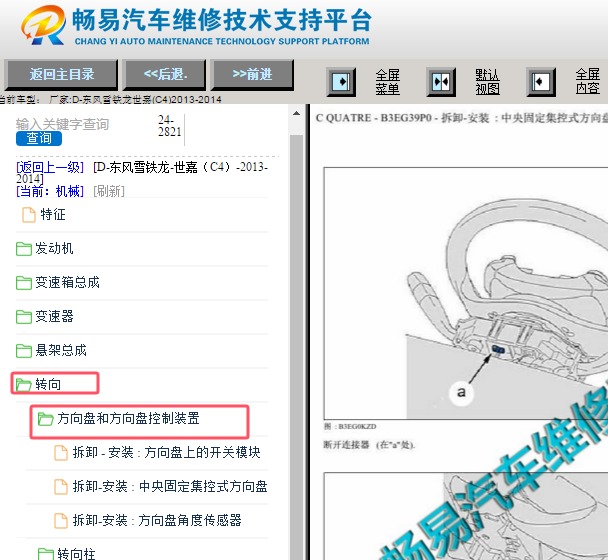Click the full-screen menu arrow icon
The image size is (608, 560).
point(341,82)
